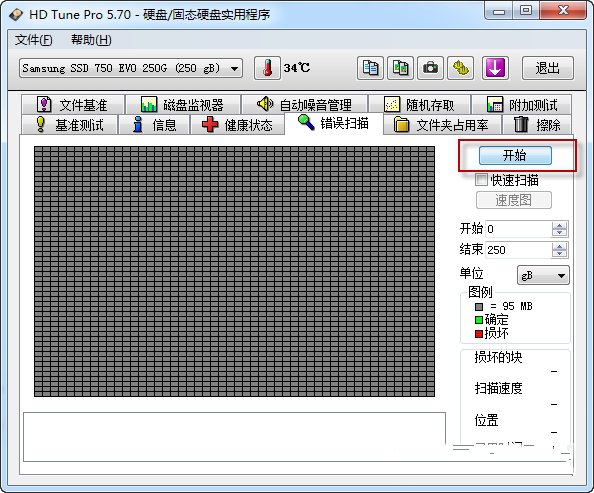Screen dimensions: 594x493
Task: Copy info to clipboard icon
Action: click(370, 68)
